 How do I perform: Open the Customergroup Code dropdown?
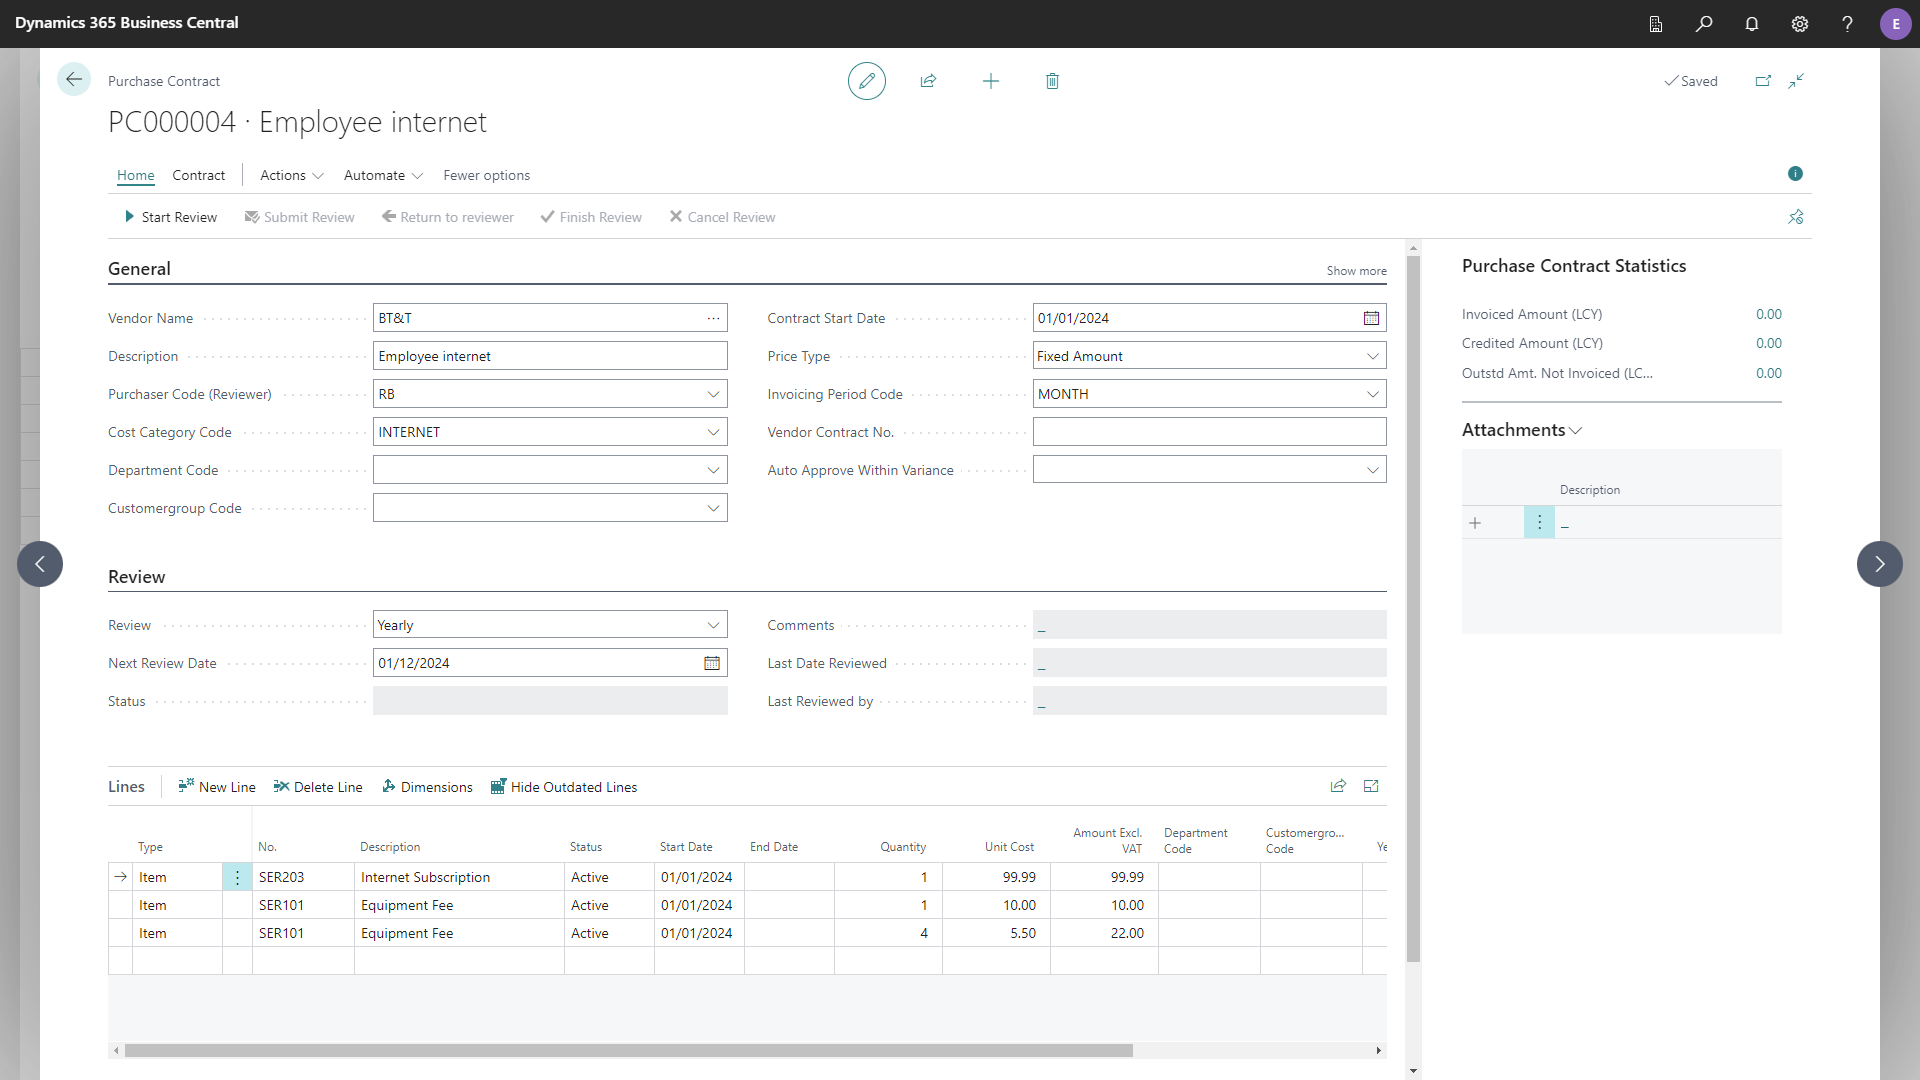pyautogui.click(x=713, y=508)
